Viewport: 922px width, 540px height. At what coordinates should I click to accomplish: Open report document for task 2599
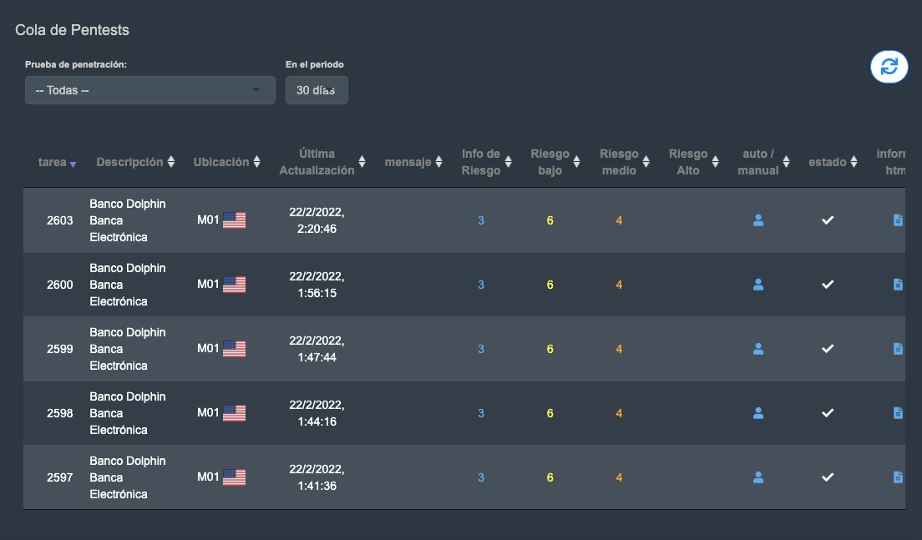(x=898, y=349)
